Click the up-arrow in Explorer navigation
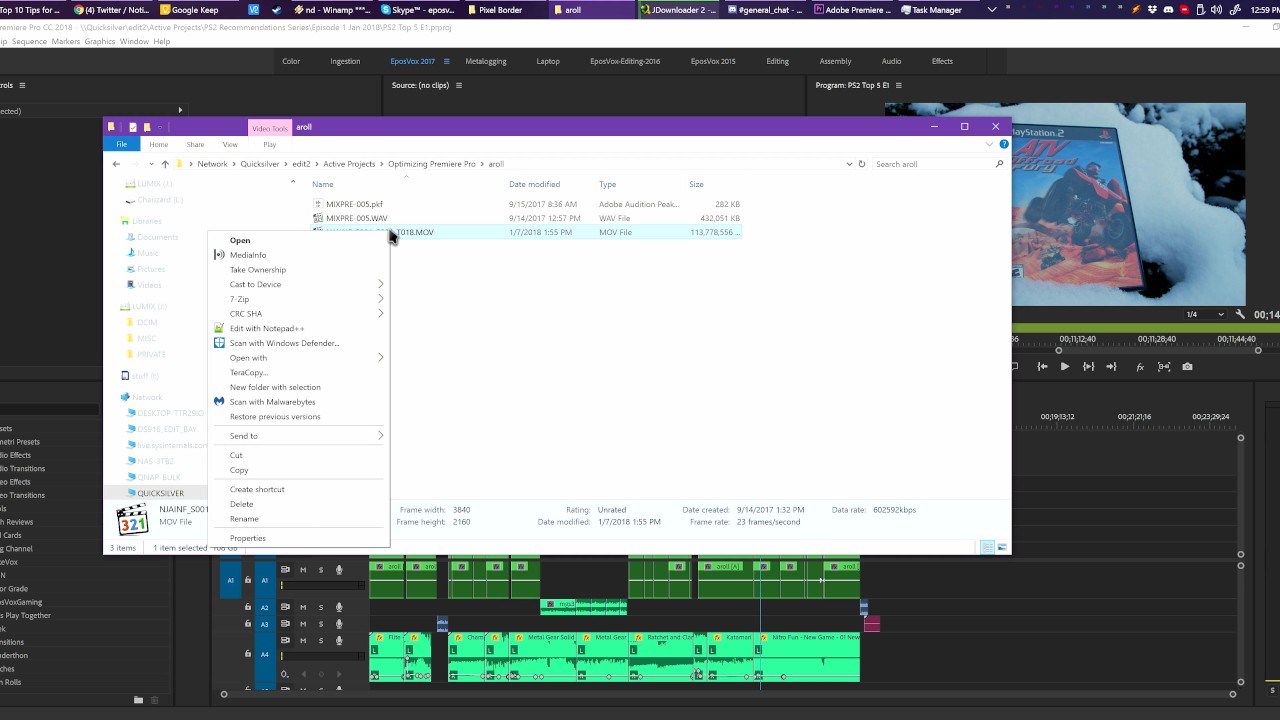The height and width of the screenshot is (720, 1280). pyautogui.click(x=165, y=164)
